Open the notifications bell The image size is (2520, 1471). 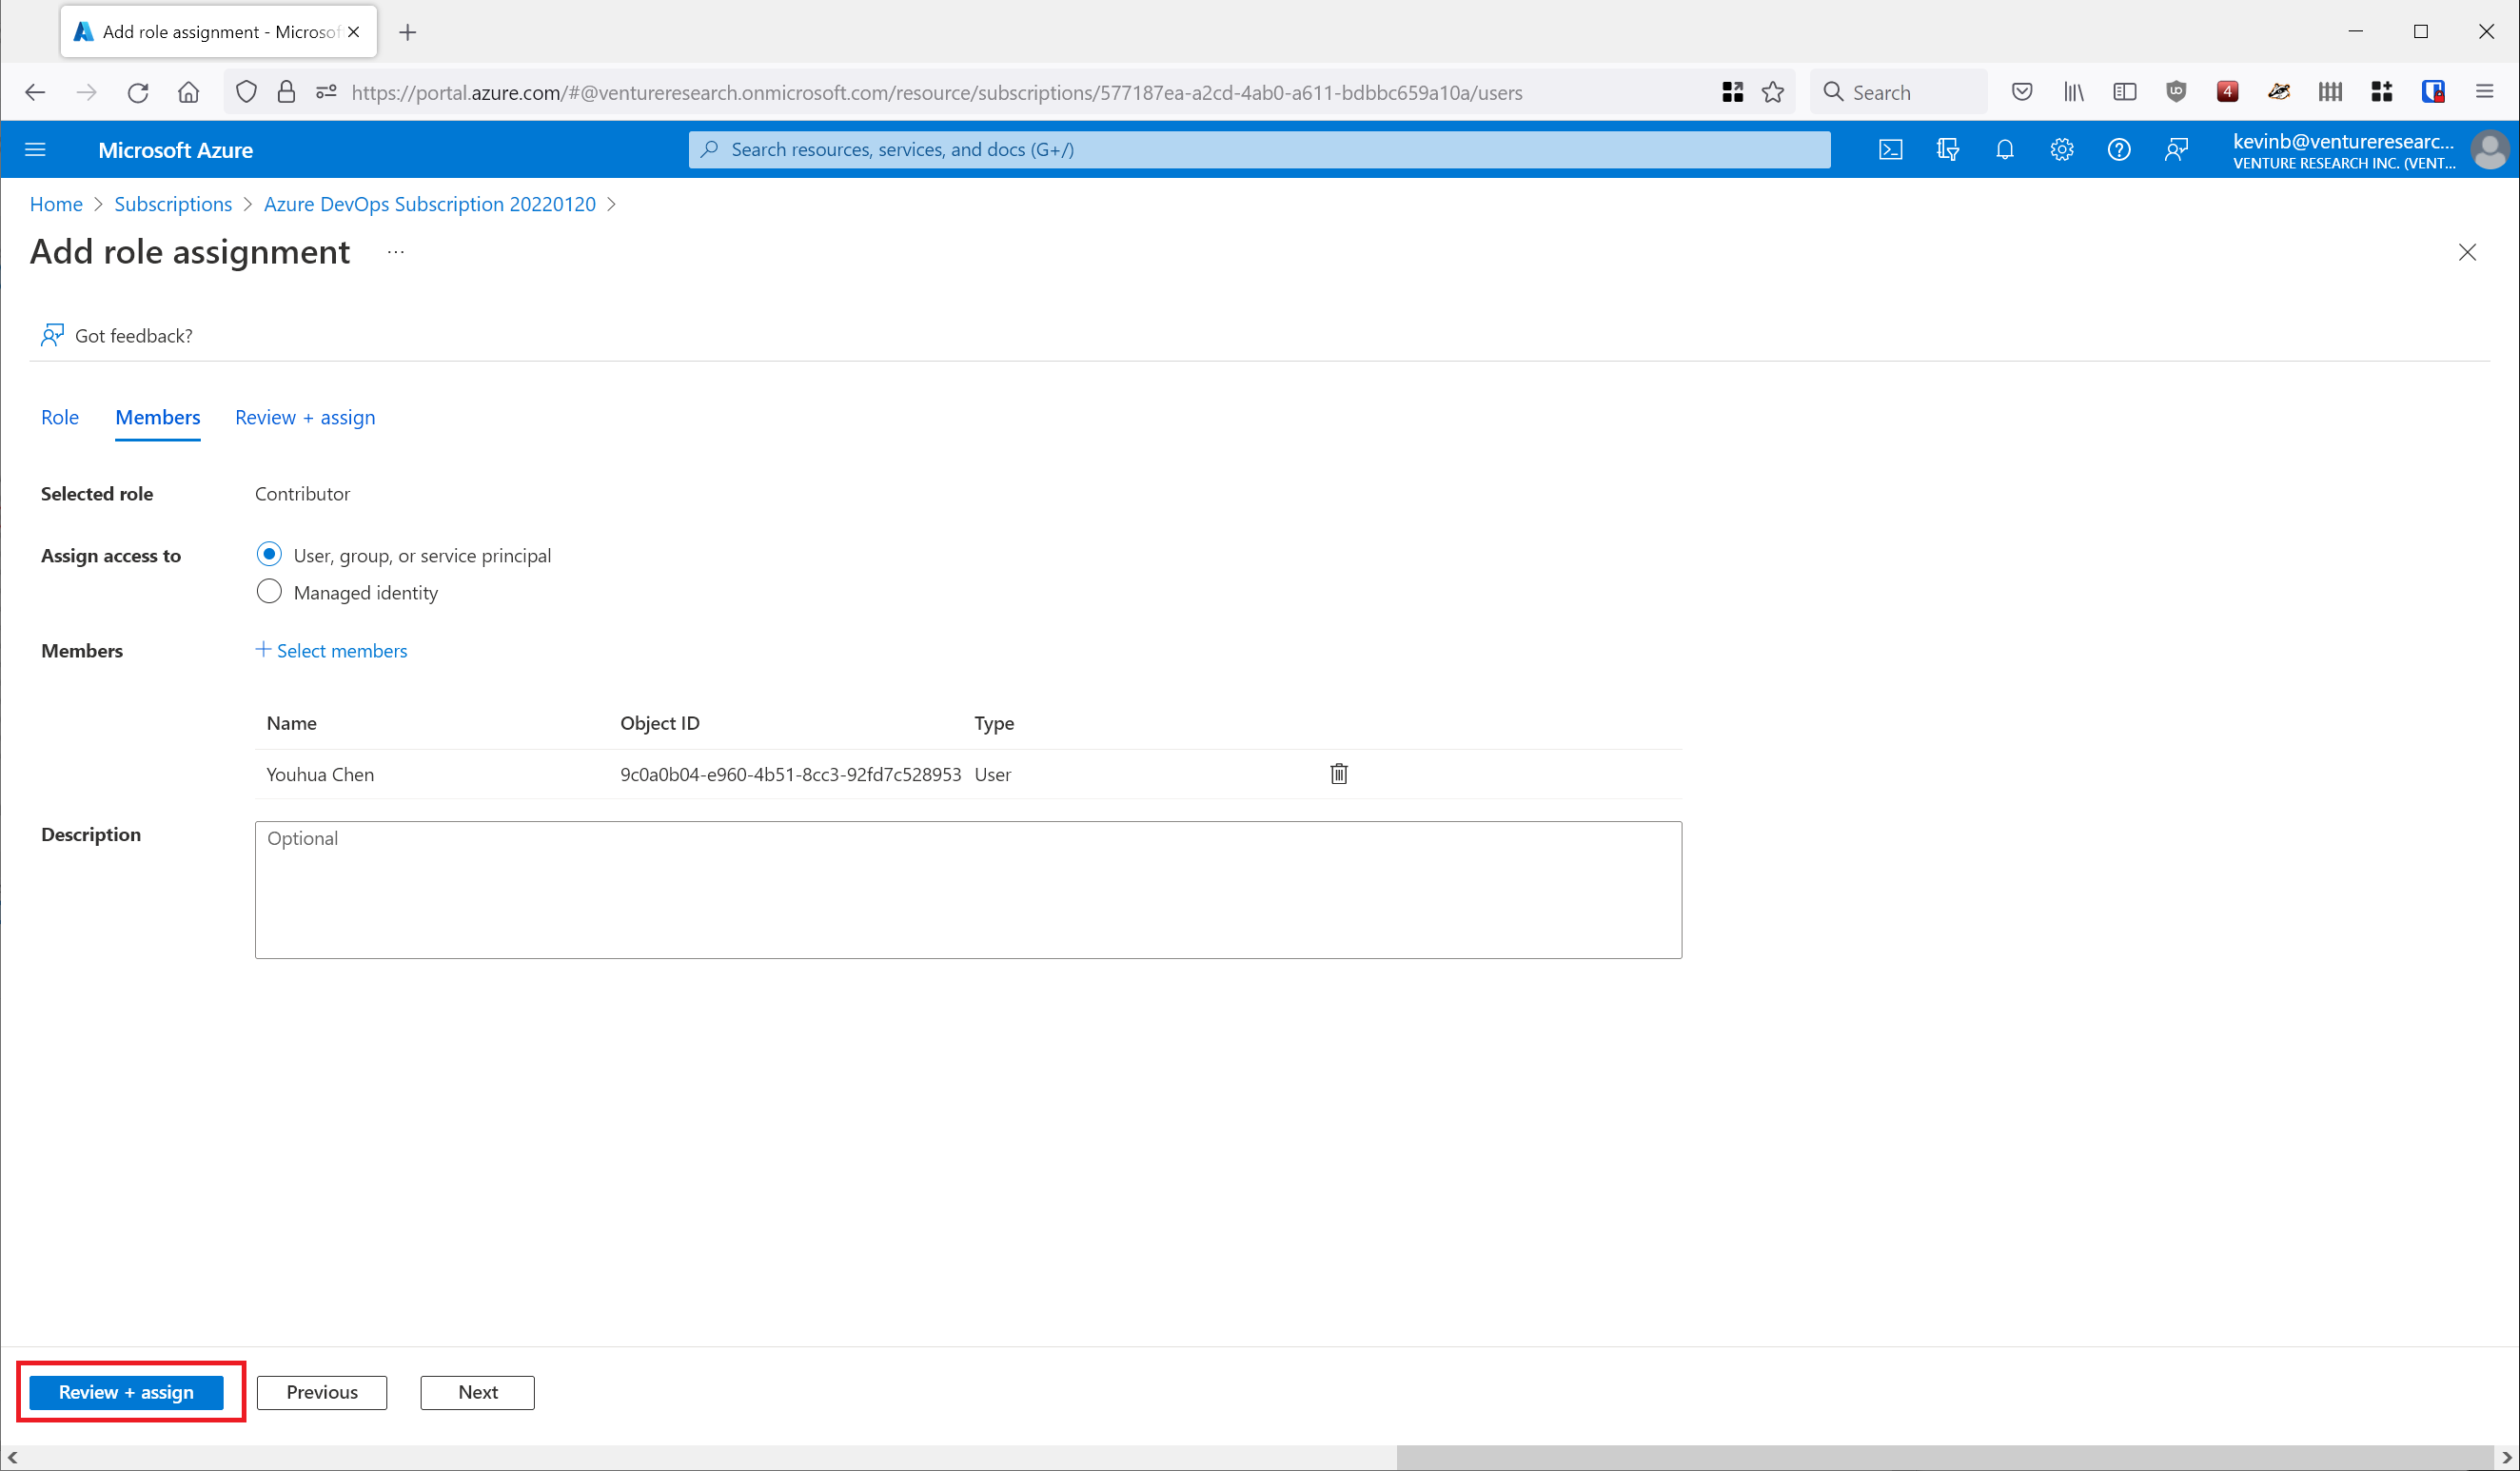click(x=2004, y=150)
